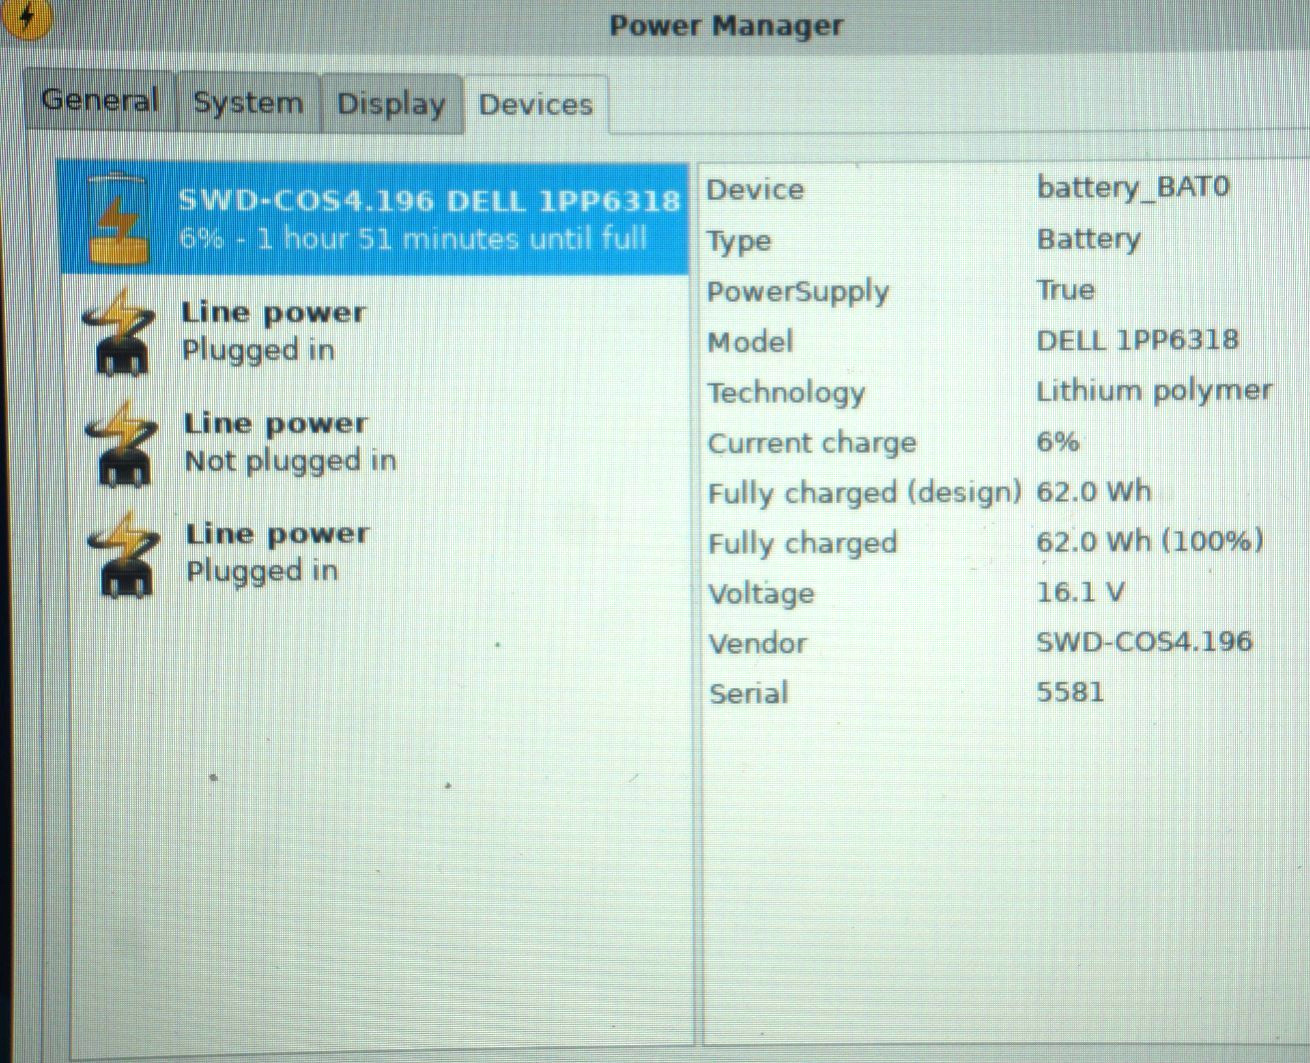Click the Serial label
The image size is (1310, 1063).
coord(748,693)
